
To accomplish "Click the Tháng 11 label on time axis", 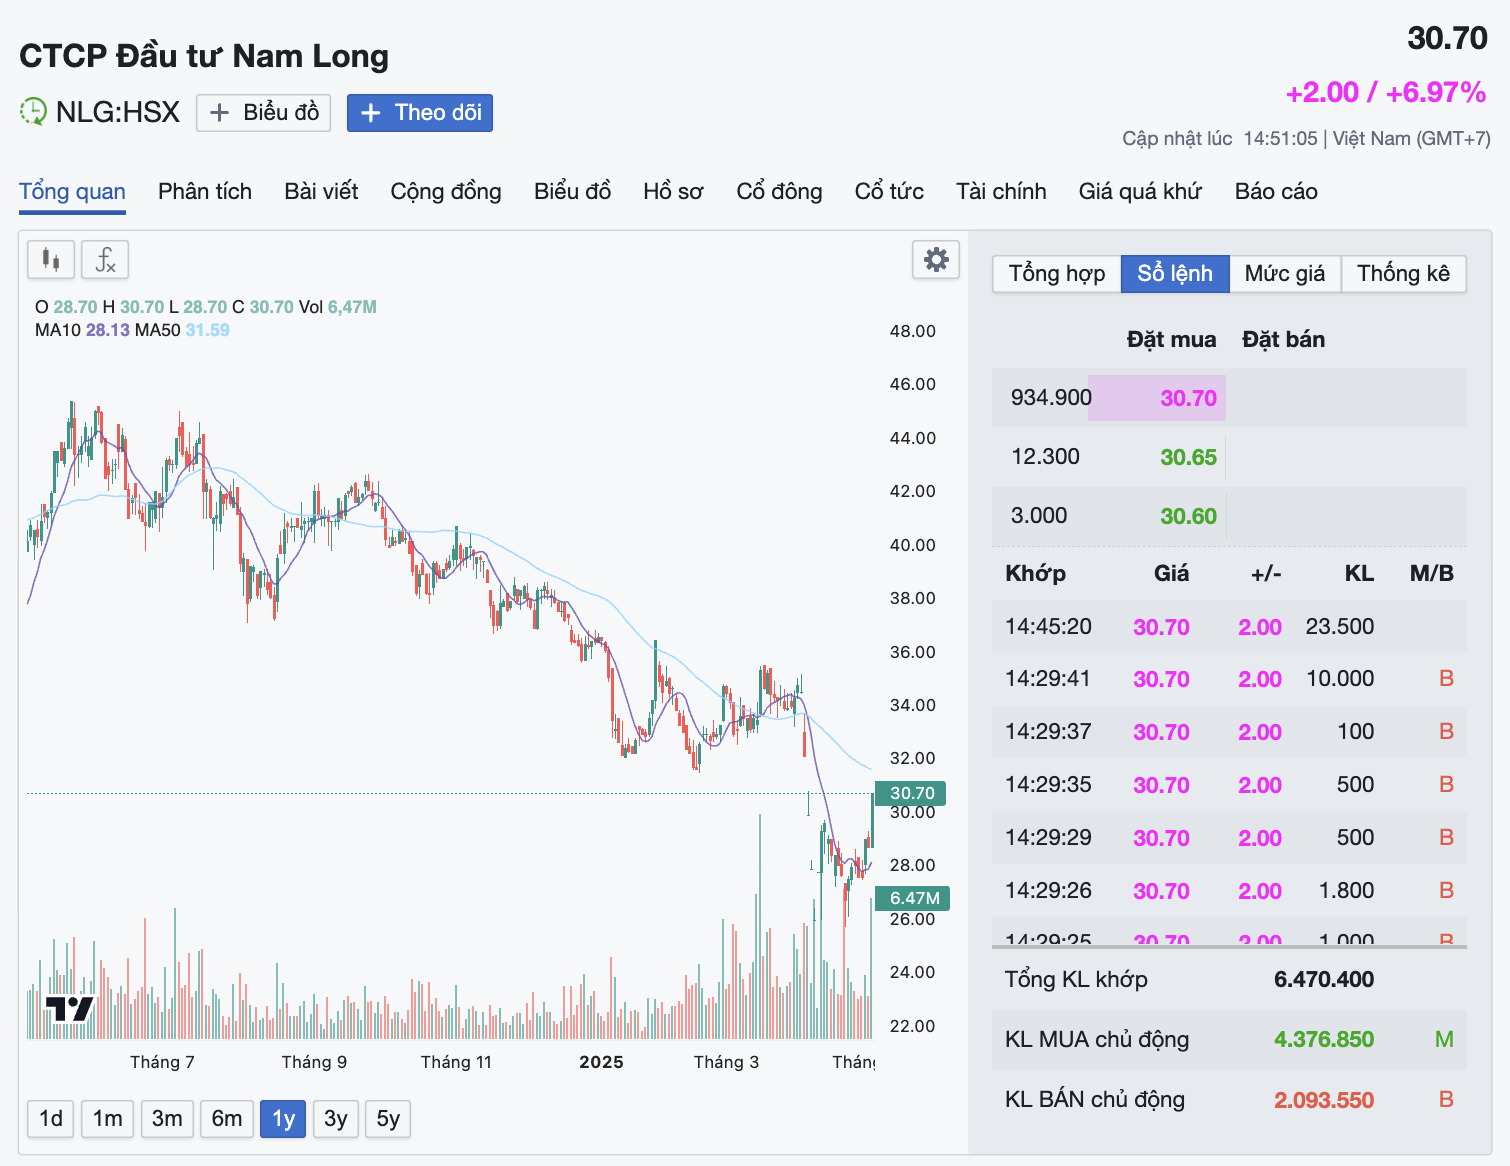I will [456, 1062].
